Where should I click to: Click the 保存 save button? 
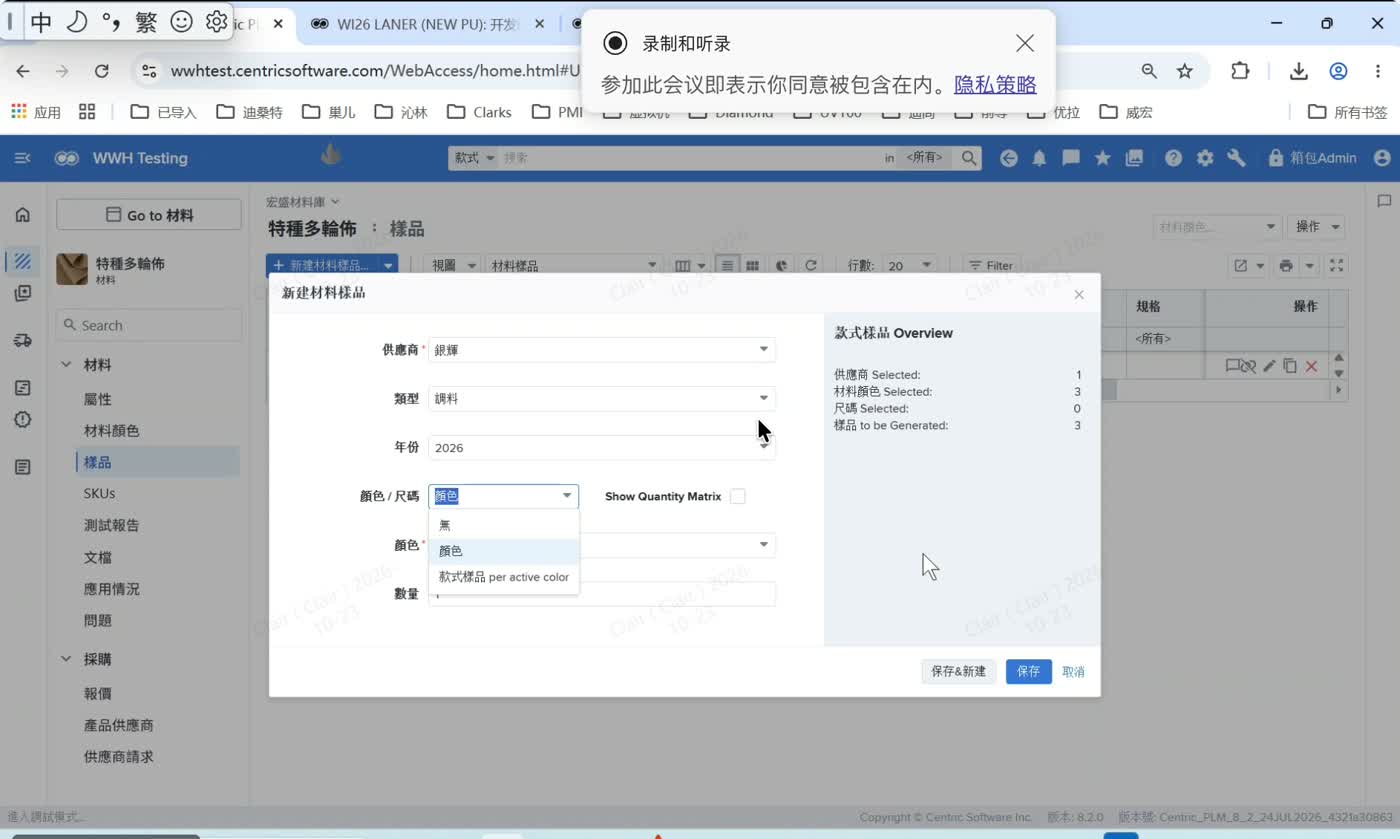1028,671
